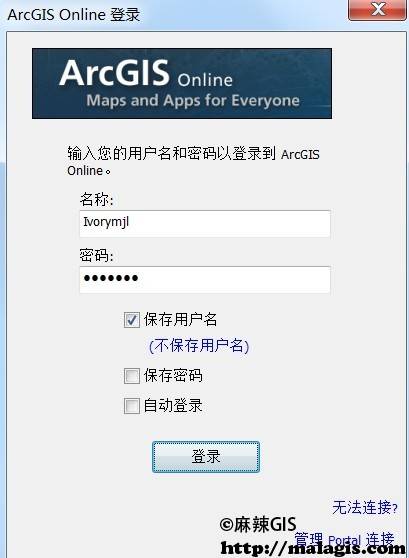
Task: Click the ©麻辣GIS watermark text
Action: (258, 525)
